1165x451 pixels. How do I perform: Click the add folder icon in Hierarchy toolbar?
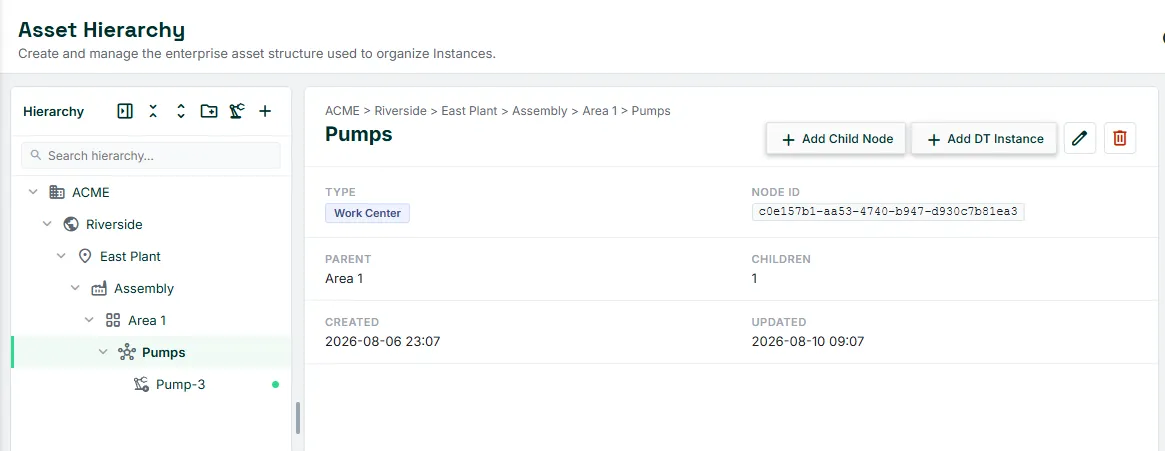point(209,111)
